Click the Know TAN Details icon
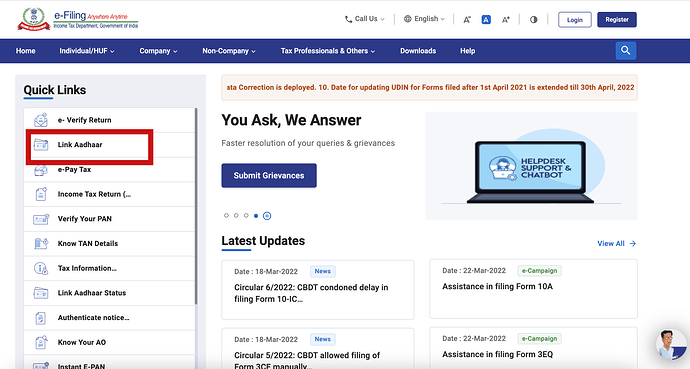This screenshot has width=690, height=369. 41,243
